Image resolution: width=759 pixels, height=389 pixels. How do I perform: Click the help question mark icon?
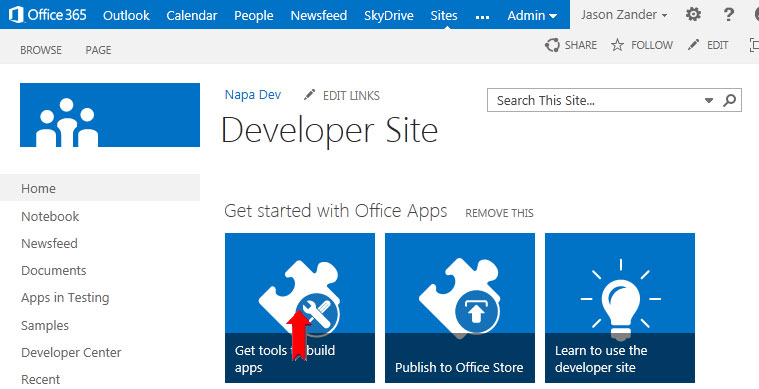pyautogui.click(x=728, y=15)
